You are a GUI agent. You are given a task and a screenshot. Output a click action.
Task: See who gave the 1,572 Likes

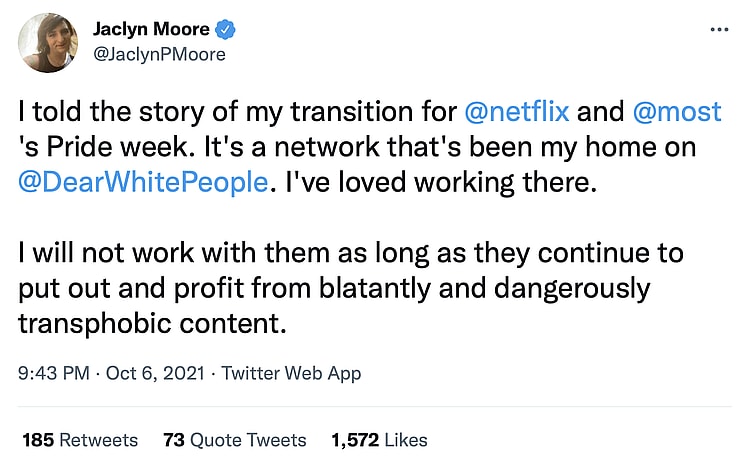(379, 439)
